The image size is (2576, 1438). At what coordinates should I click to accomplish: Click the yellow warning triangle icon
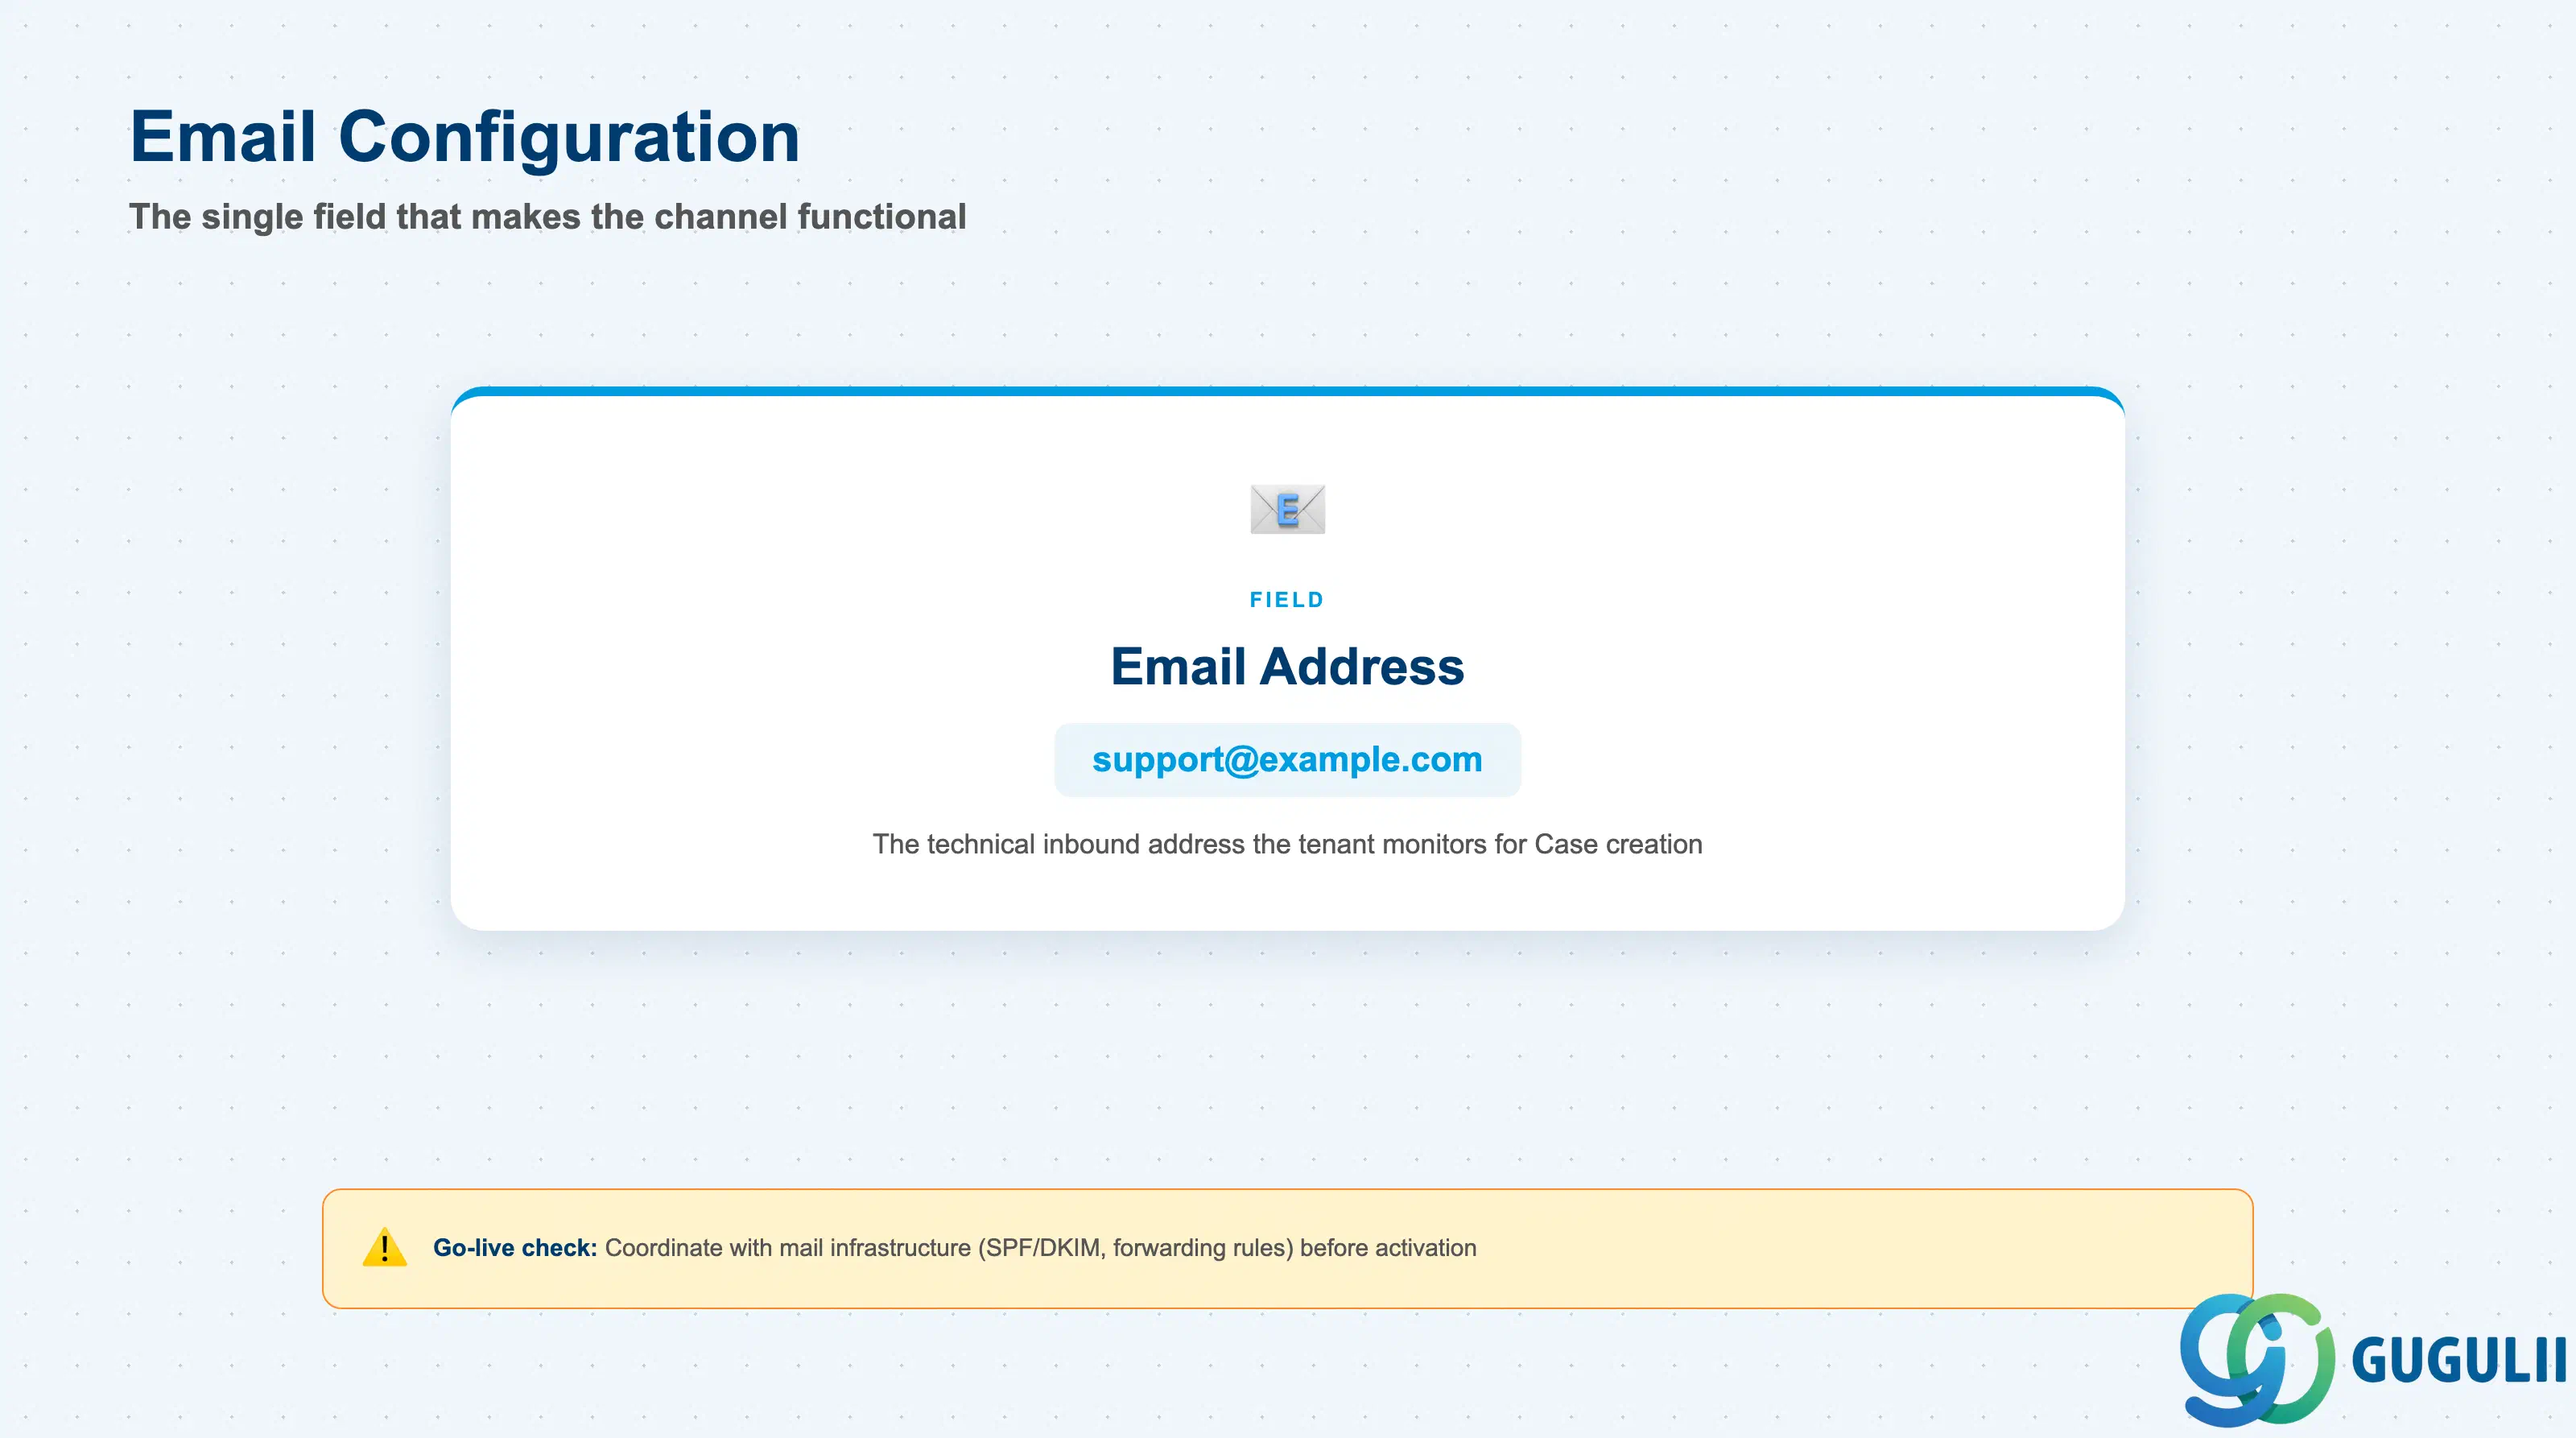tap(384, 1247)
